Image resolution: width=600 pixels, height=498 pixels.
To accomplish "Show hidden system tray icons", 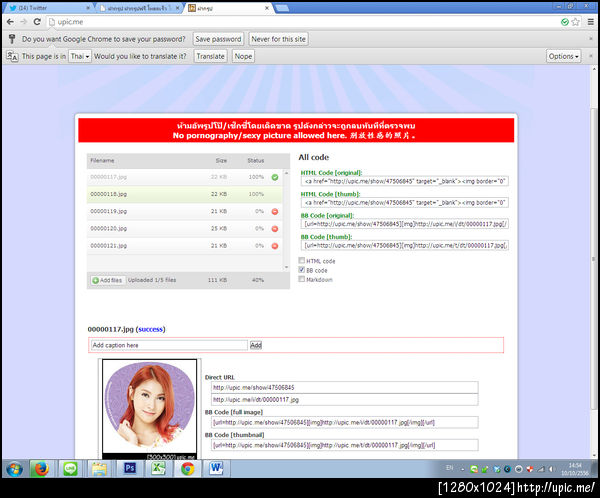I will tap(463, 469).
